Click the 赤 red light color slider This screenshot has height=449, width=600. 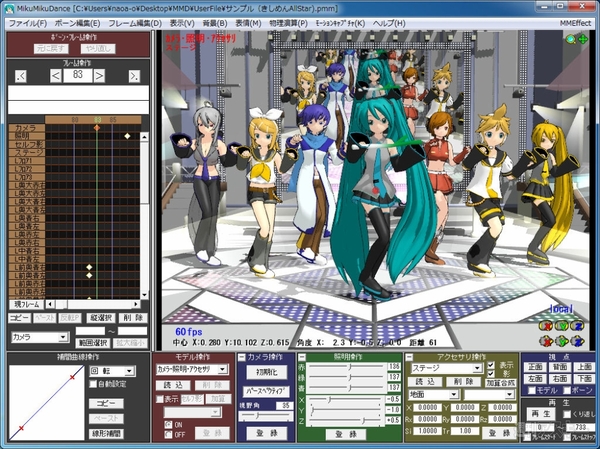point(347,367)
